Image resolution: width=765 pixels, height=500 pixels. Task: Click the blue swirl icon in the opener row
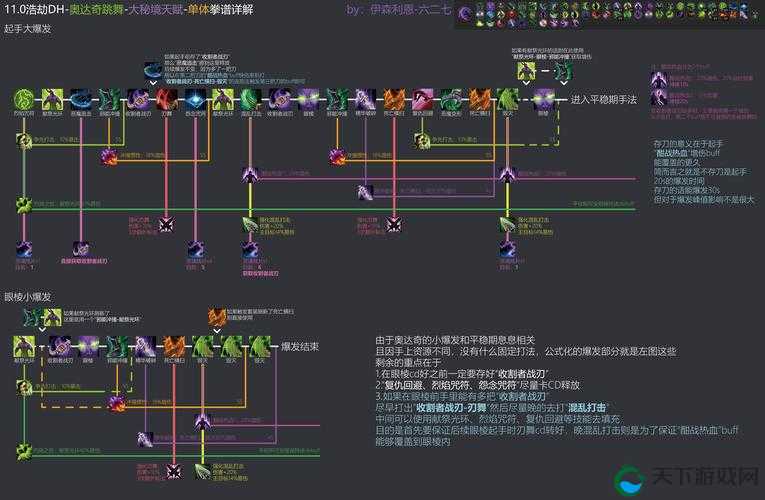81,100
